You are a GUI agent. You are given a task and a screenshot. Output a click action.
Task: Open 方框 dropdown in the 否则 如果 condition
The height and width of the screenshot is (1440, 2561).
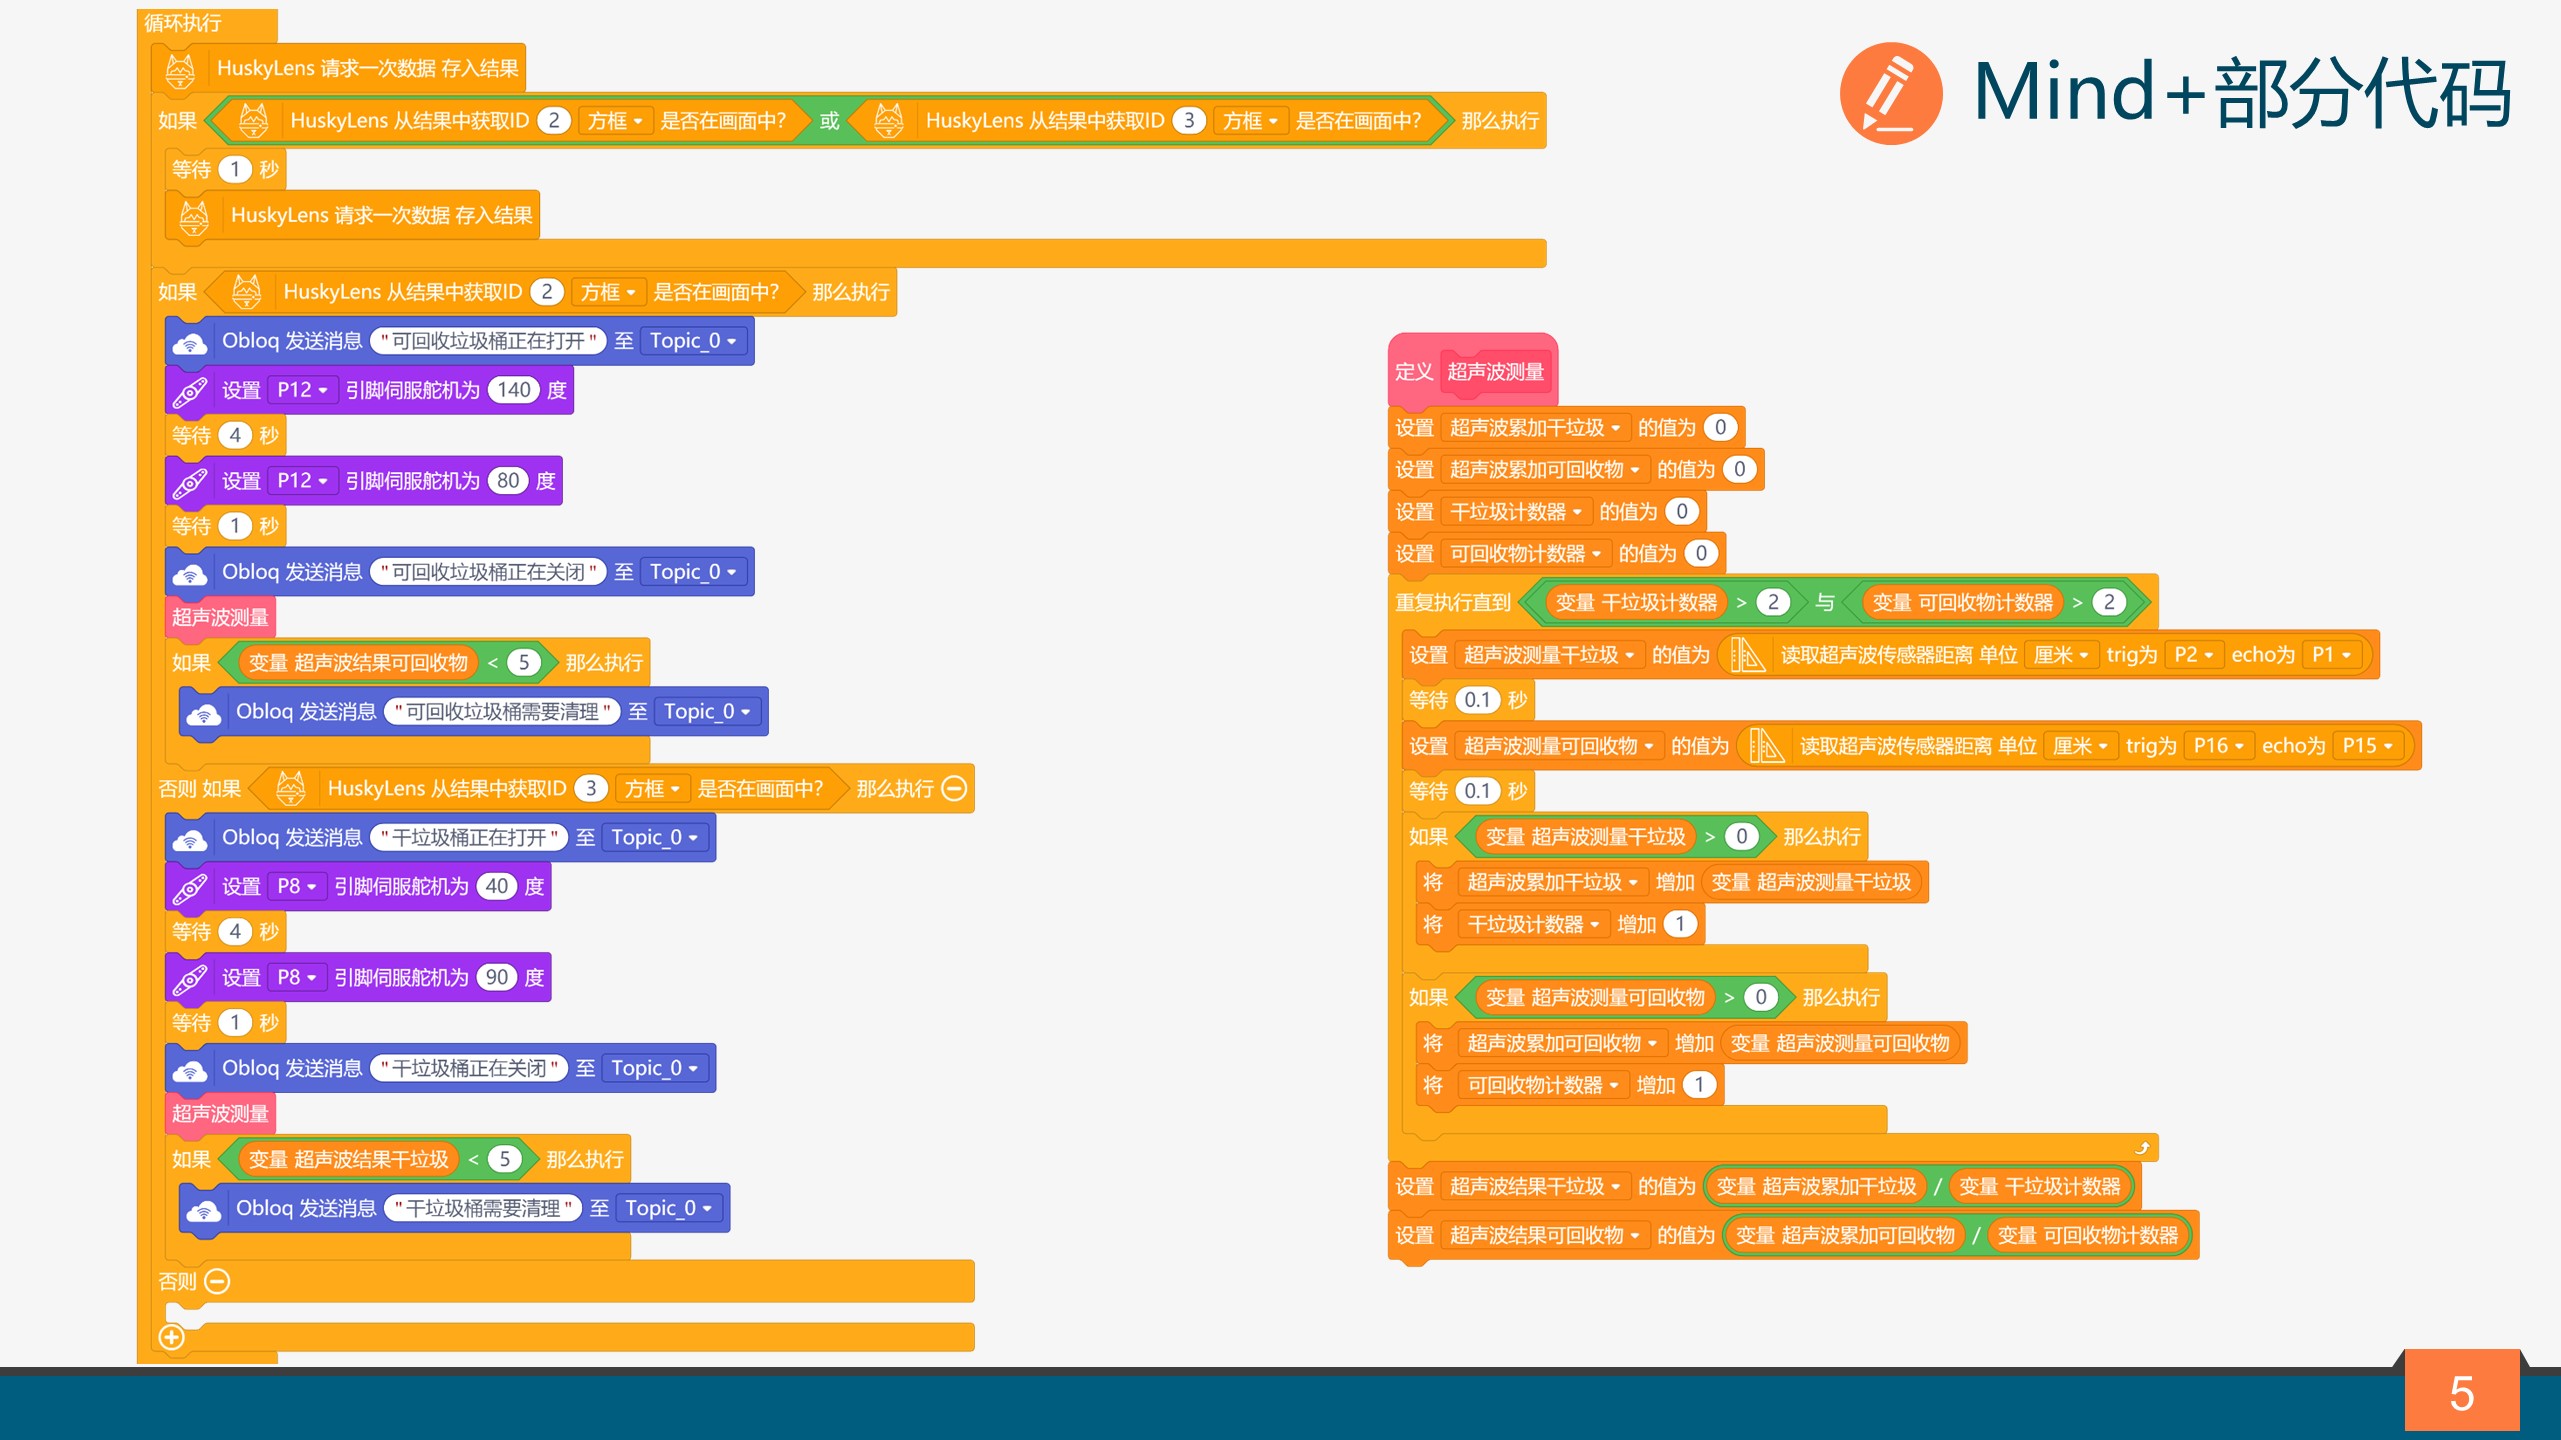(x=652, y=789)
